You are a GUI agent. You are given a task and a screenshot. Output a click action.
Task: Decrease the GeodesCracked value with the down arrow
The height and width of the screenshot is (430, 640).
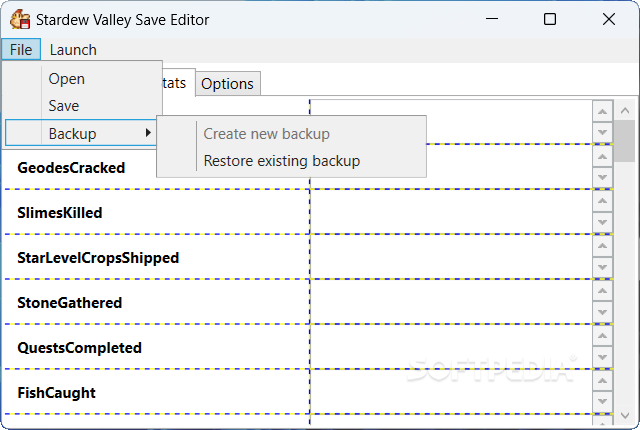(x=602, y=177)
